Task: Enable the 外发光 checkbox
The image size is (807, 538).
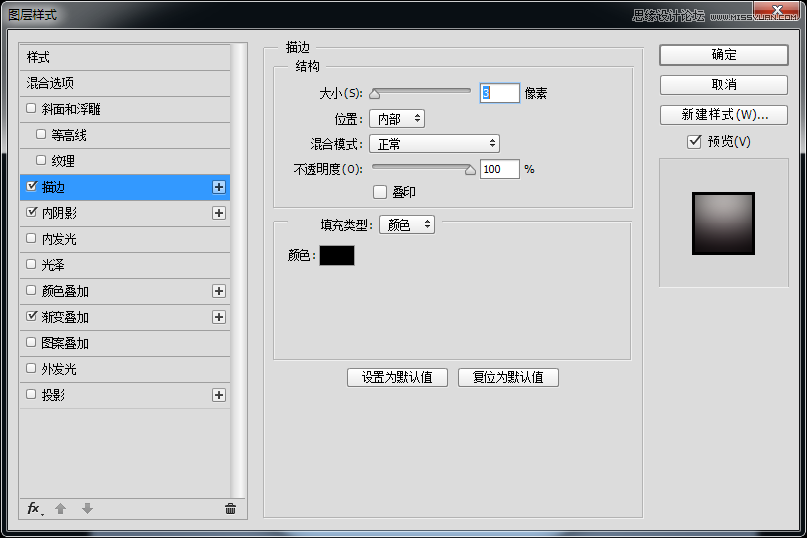Action: click(x=31, y=368)
